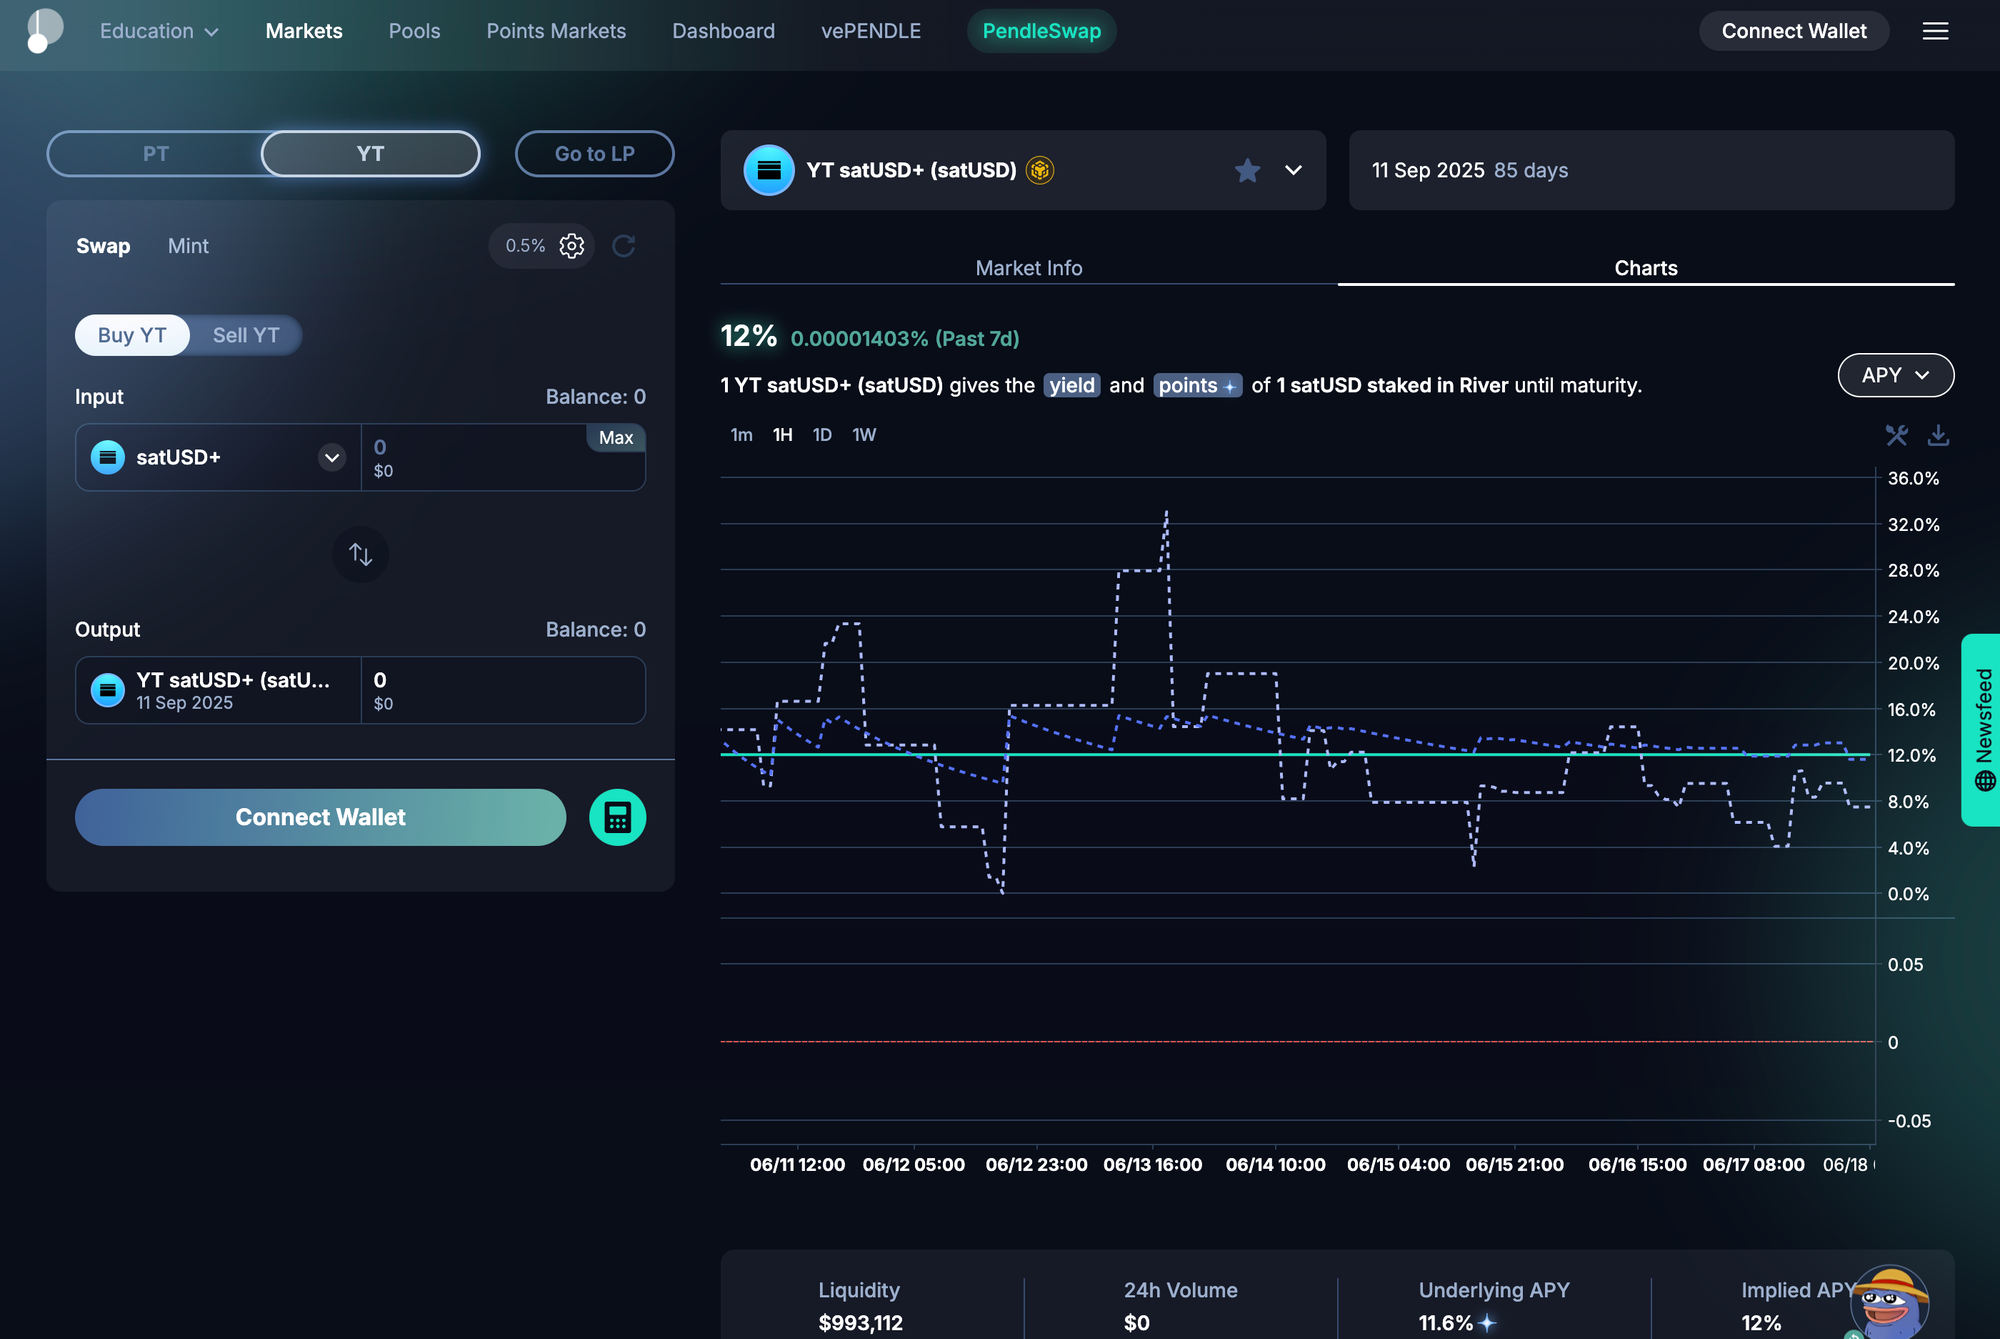
Task: Open chart tools wrench icon
Action: click(x=1896, y=435)
